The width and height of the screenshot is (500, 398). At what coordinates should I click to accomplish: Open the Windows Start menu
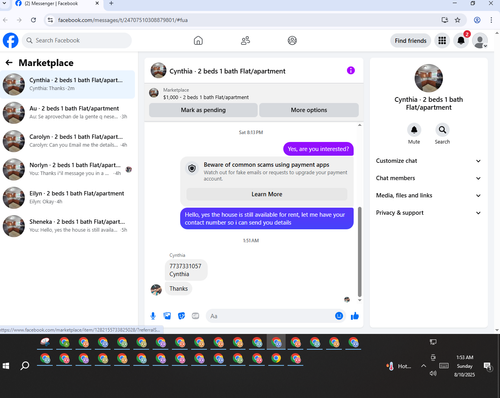click(6, 366)
